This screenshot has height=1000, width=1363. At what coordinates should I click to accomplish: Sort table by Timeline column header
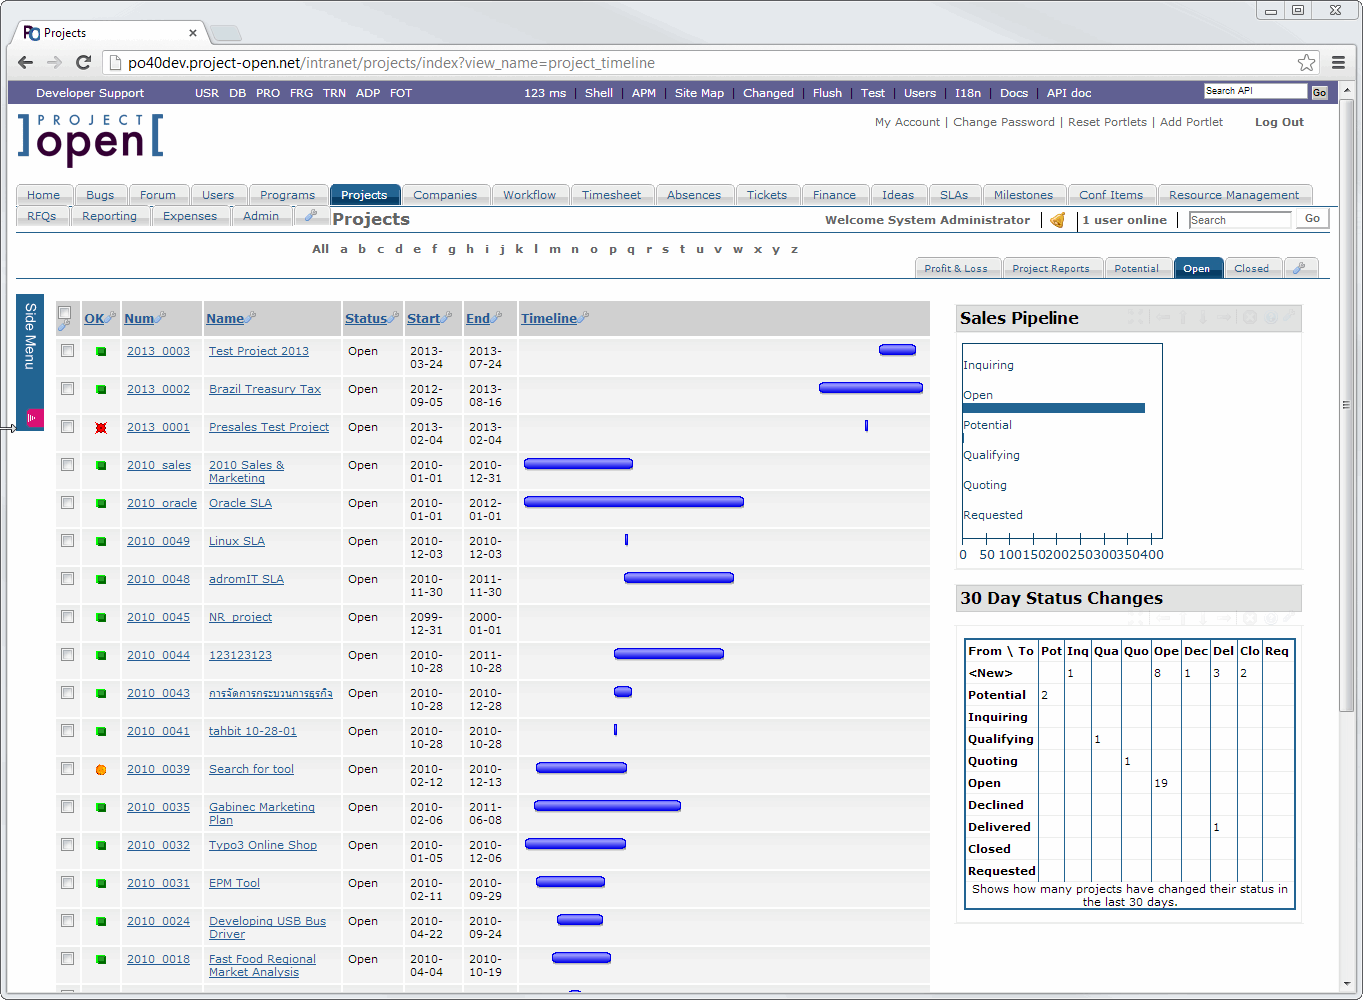point(549,318)
